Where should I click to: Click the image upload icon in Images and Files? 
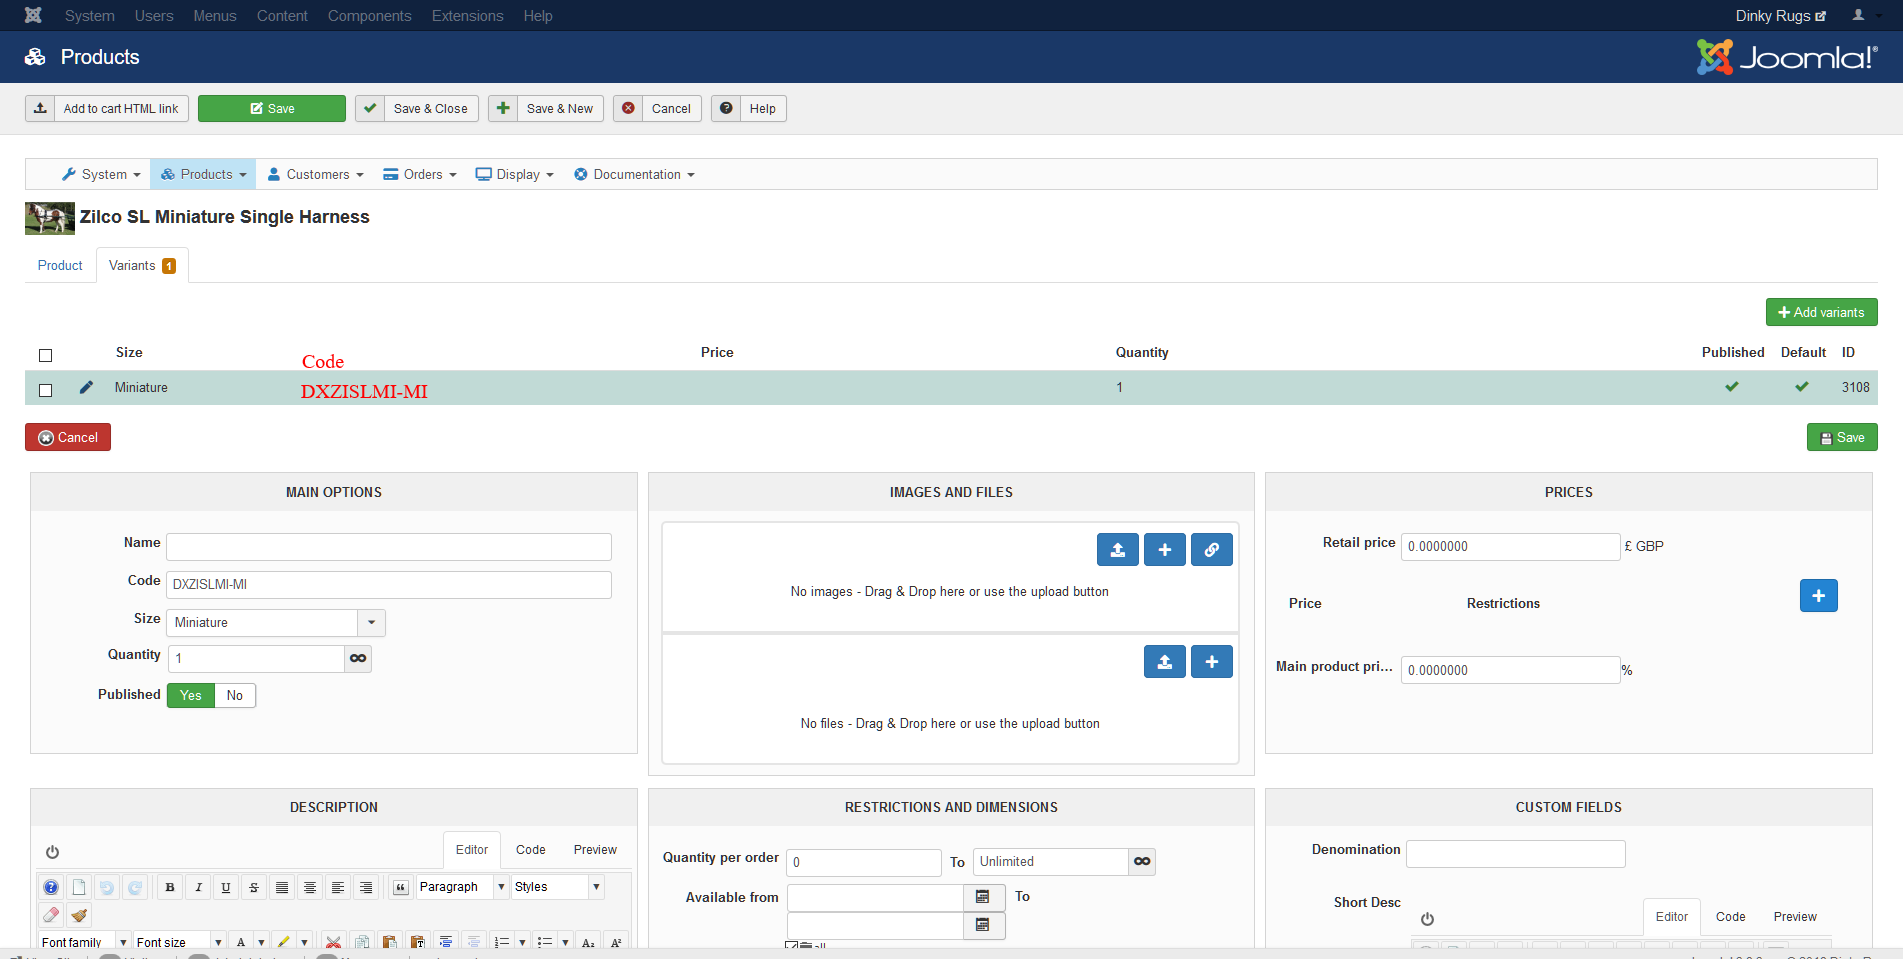pos(1118,549)
